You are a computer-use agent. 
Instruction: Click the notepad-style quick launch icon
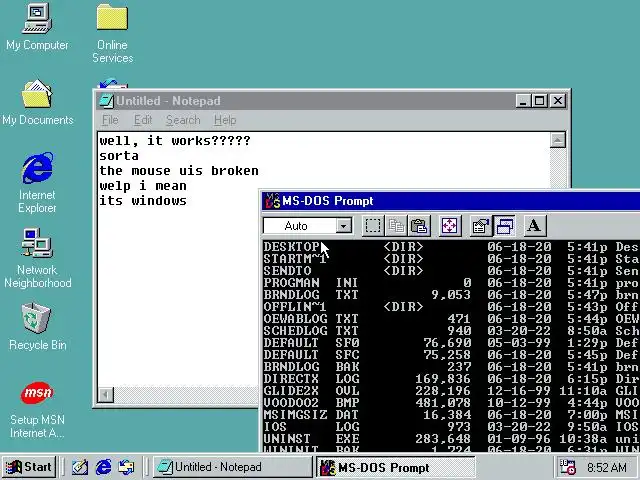pos(80,467)
